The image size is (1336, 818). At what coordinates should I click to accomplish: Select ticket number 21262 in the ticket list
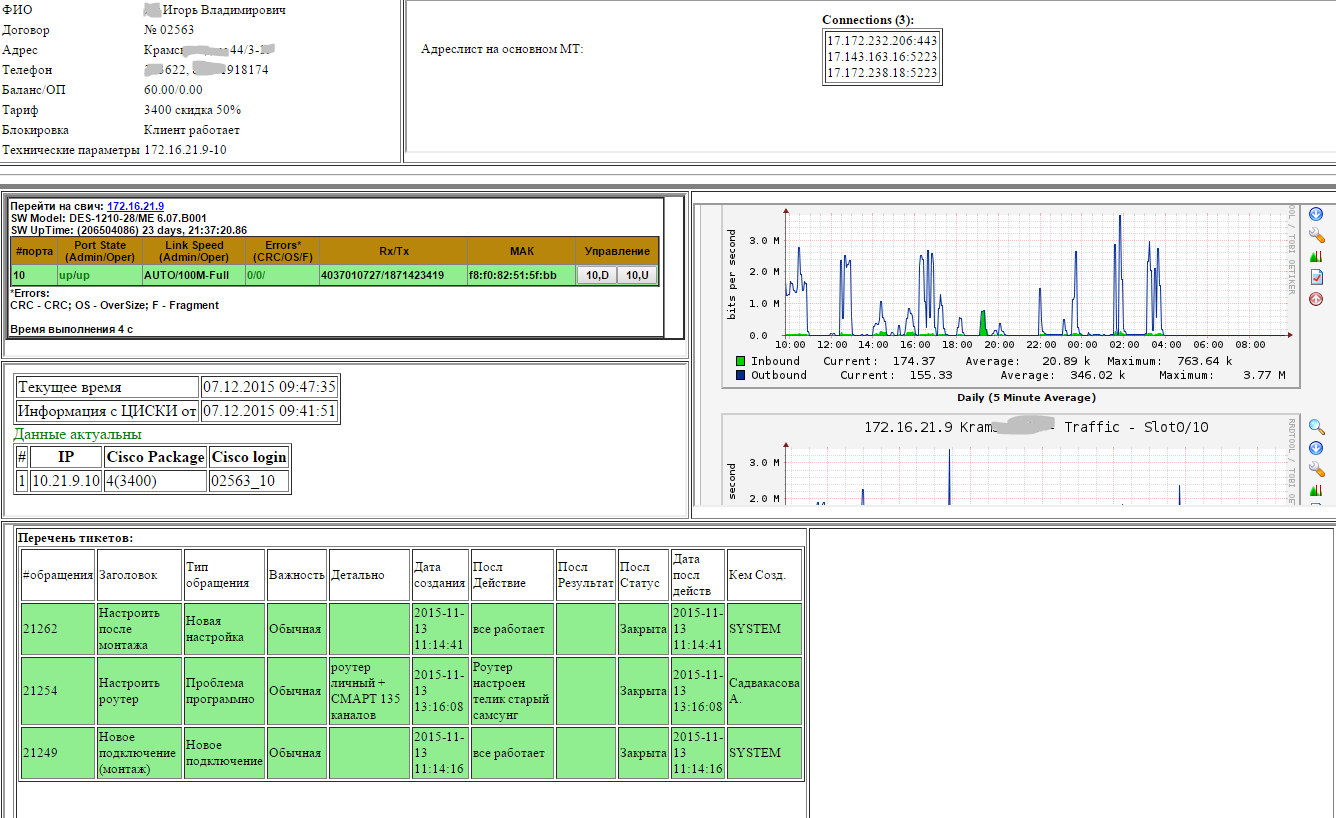click(x=40, y=629)
